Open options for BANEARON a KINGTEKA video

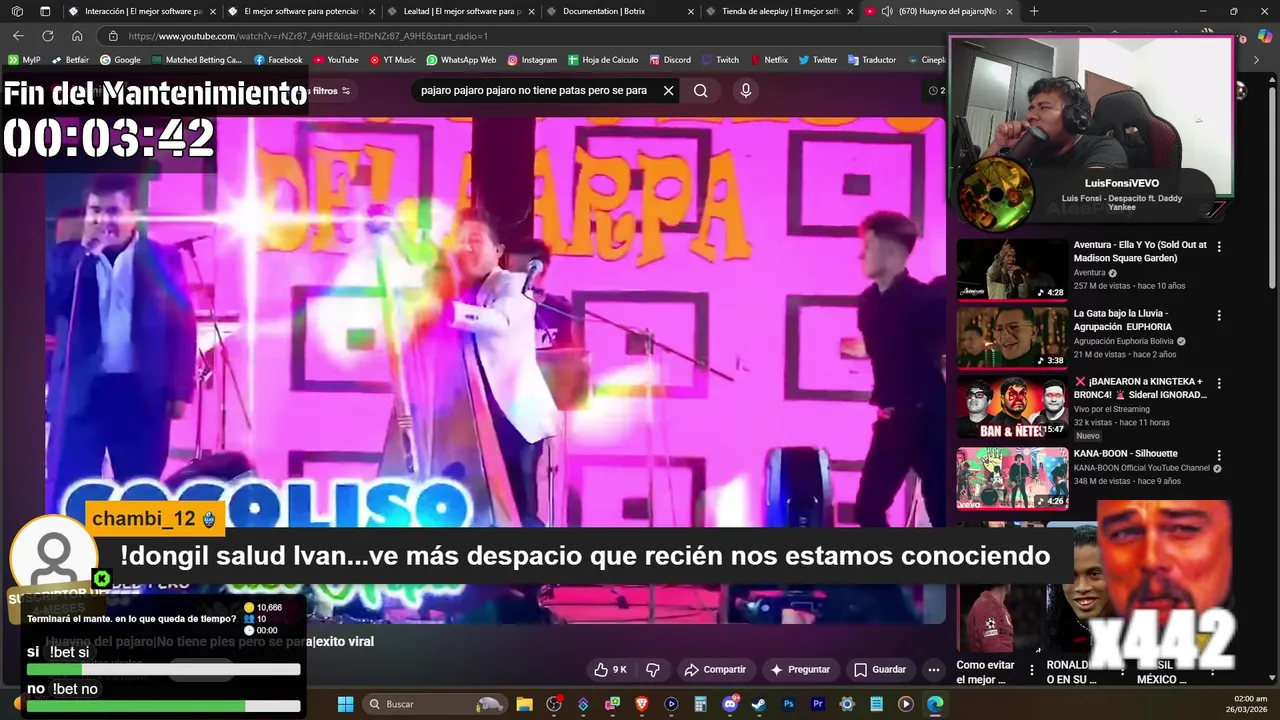click(1218, 383)
